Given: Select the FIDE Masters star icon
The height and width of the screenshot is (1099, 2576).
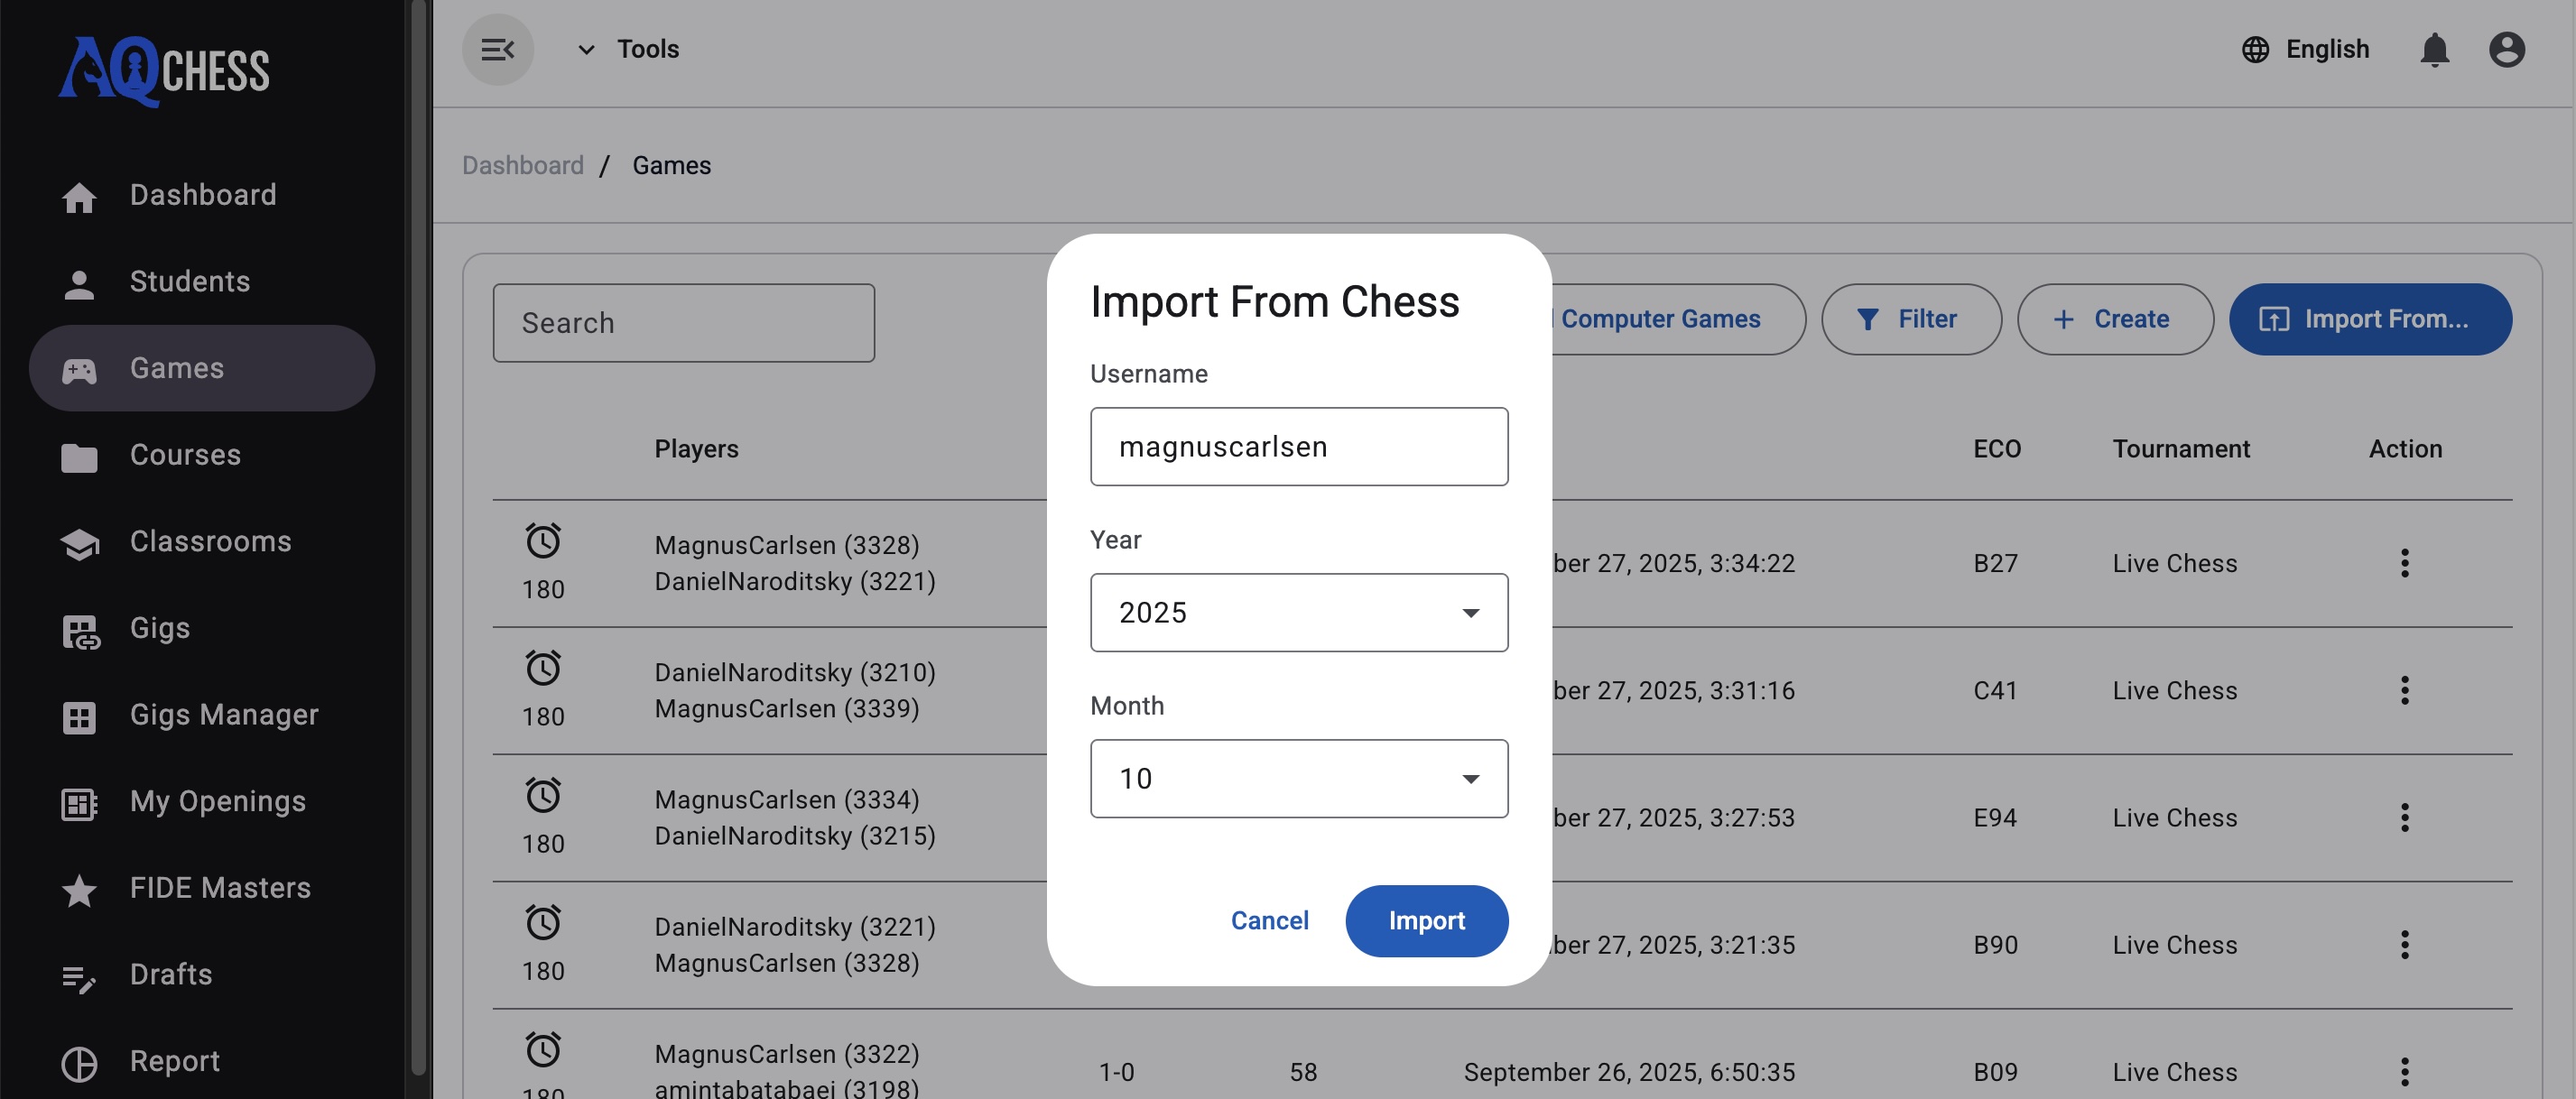Looking at the screenshot, I should pyautogui.click(x=78, y=889).
